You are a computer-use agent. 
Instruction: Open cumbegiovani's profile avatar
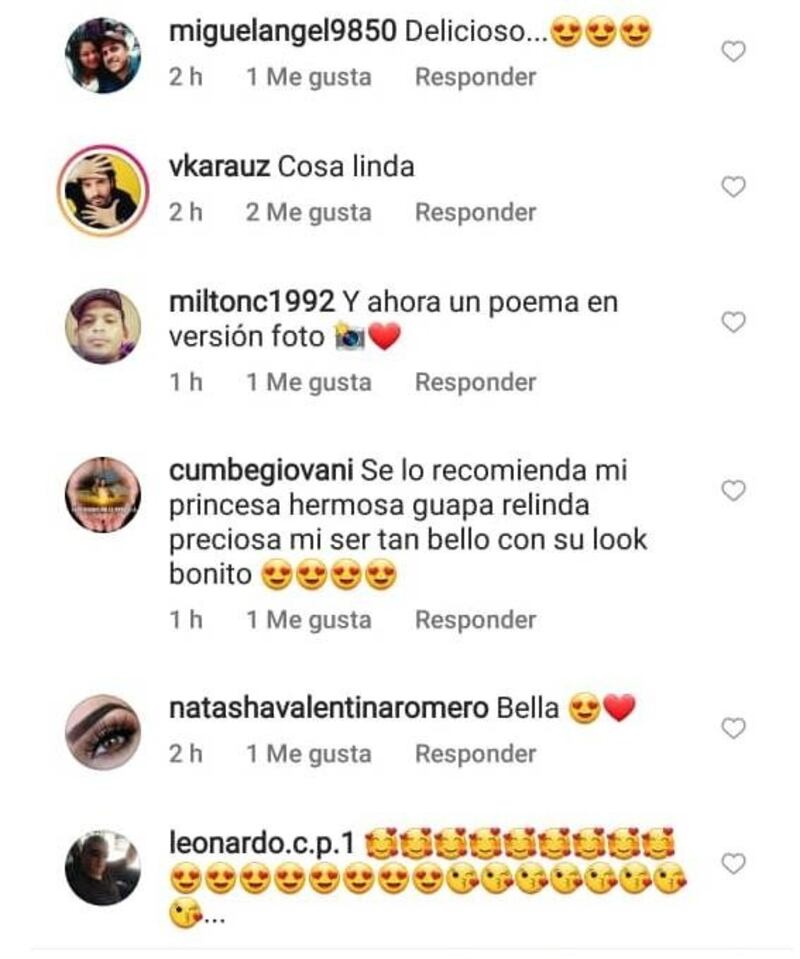103,494
